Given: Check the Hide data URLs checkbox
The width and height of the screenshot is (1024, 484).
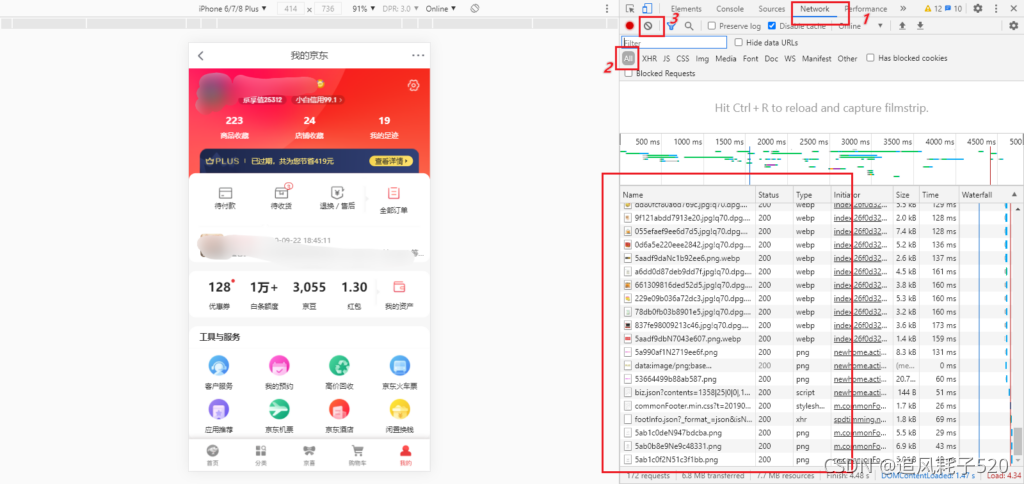Looking at the screenshot, I should tap(739, 42).
